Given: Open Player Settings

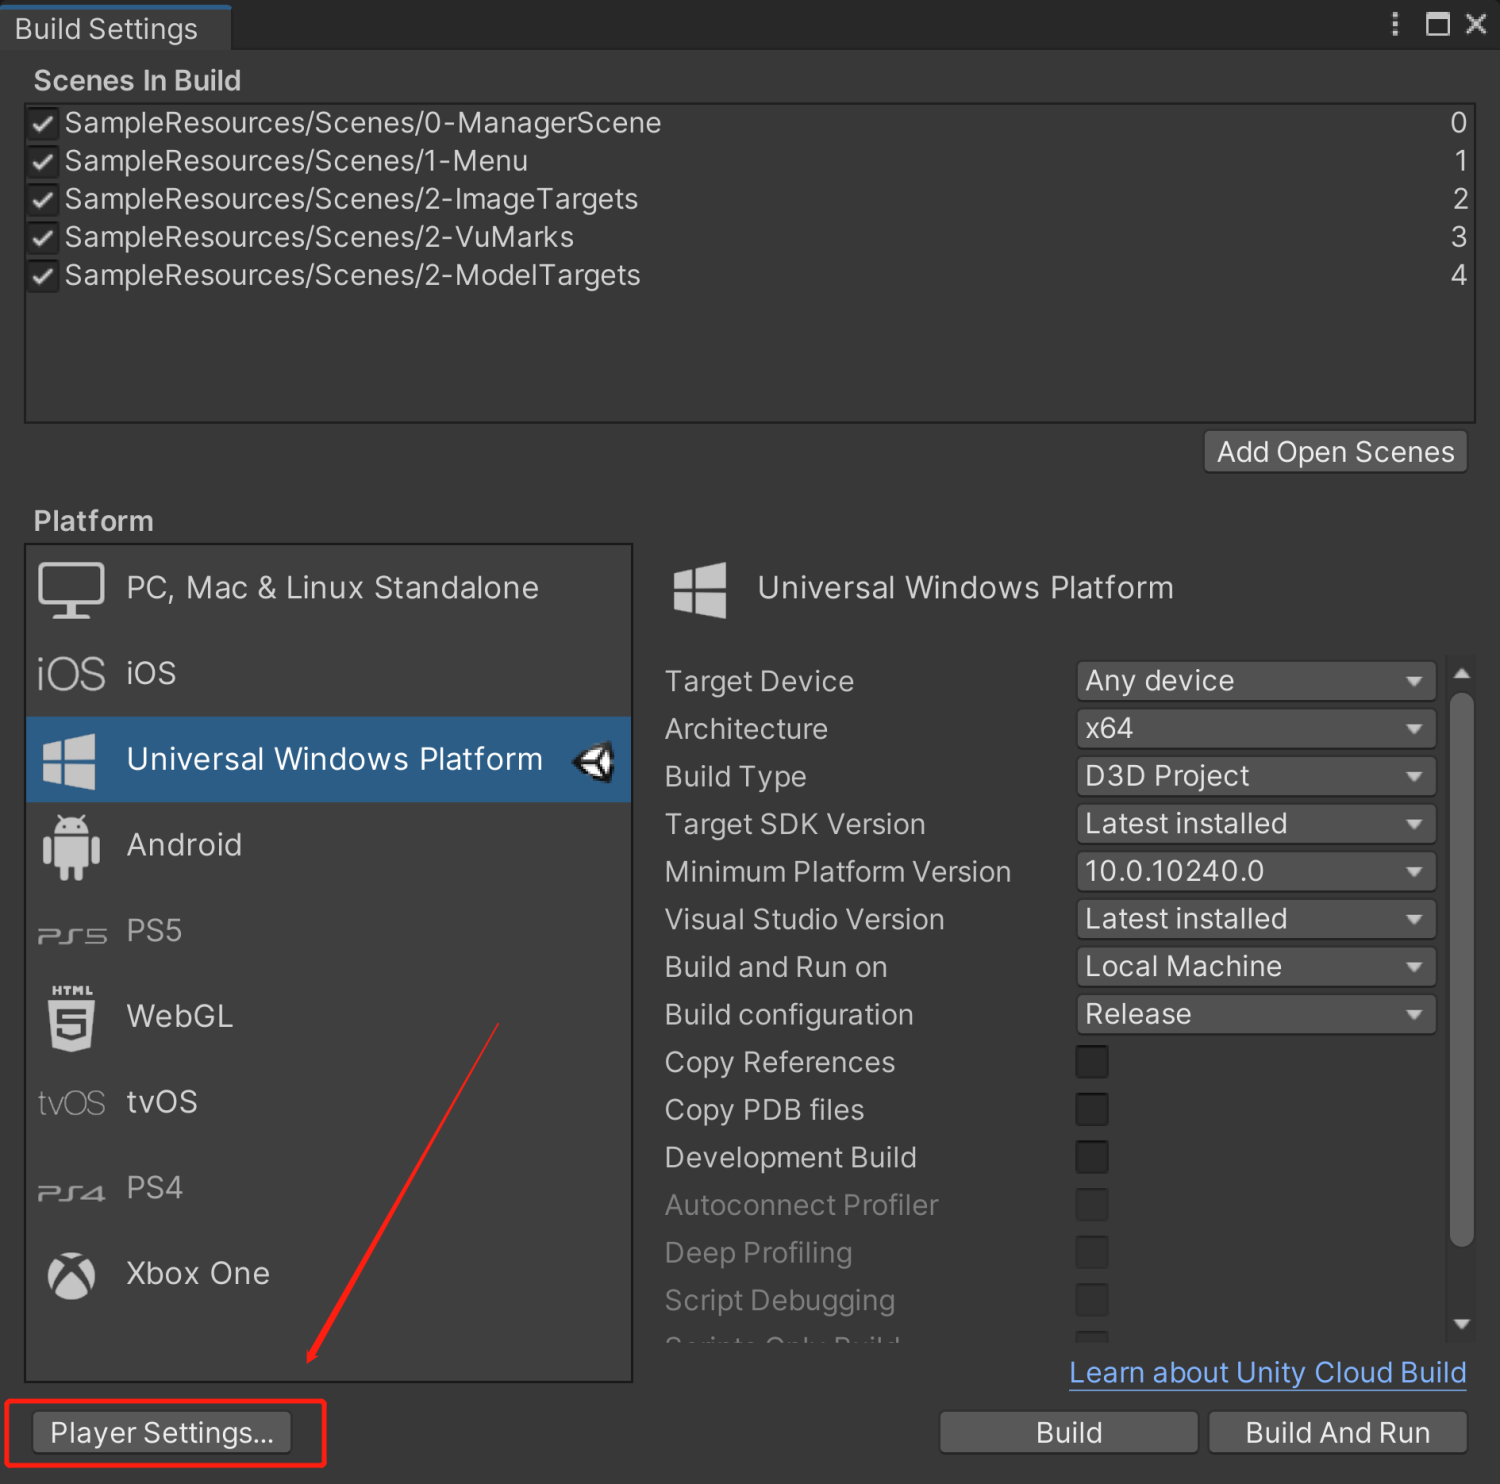Looking at the screenshot, I should point(162,1433).
